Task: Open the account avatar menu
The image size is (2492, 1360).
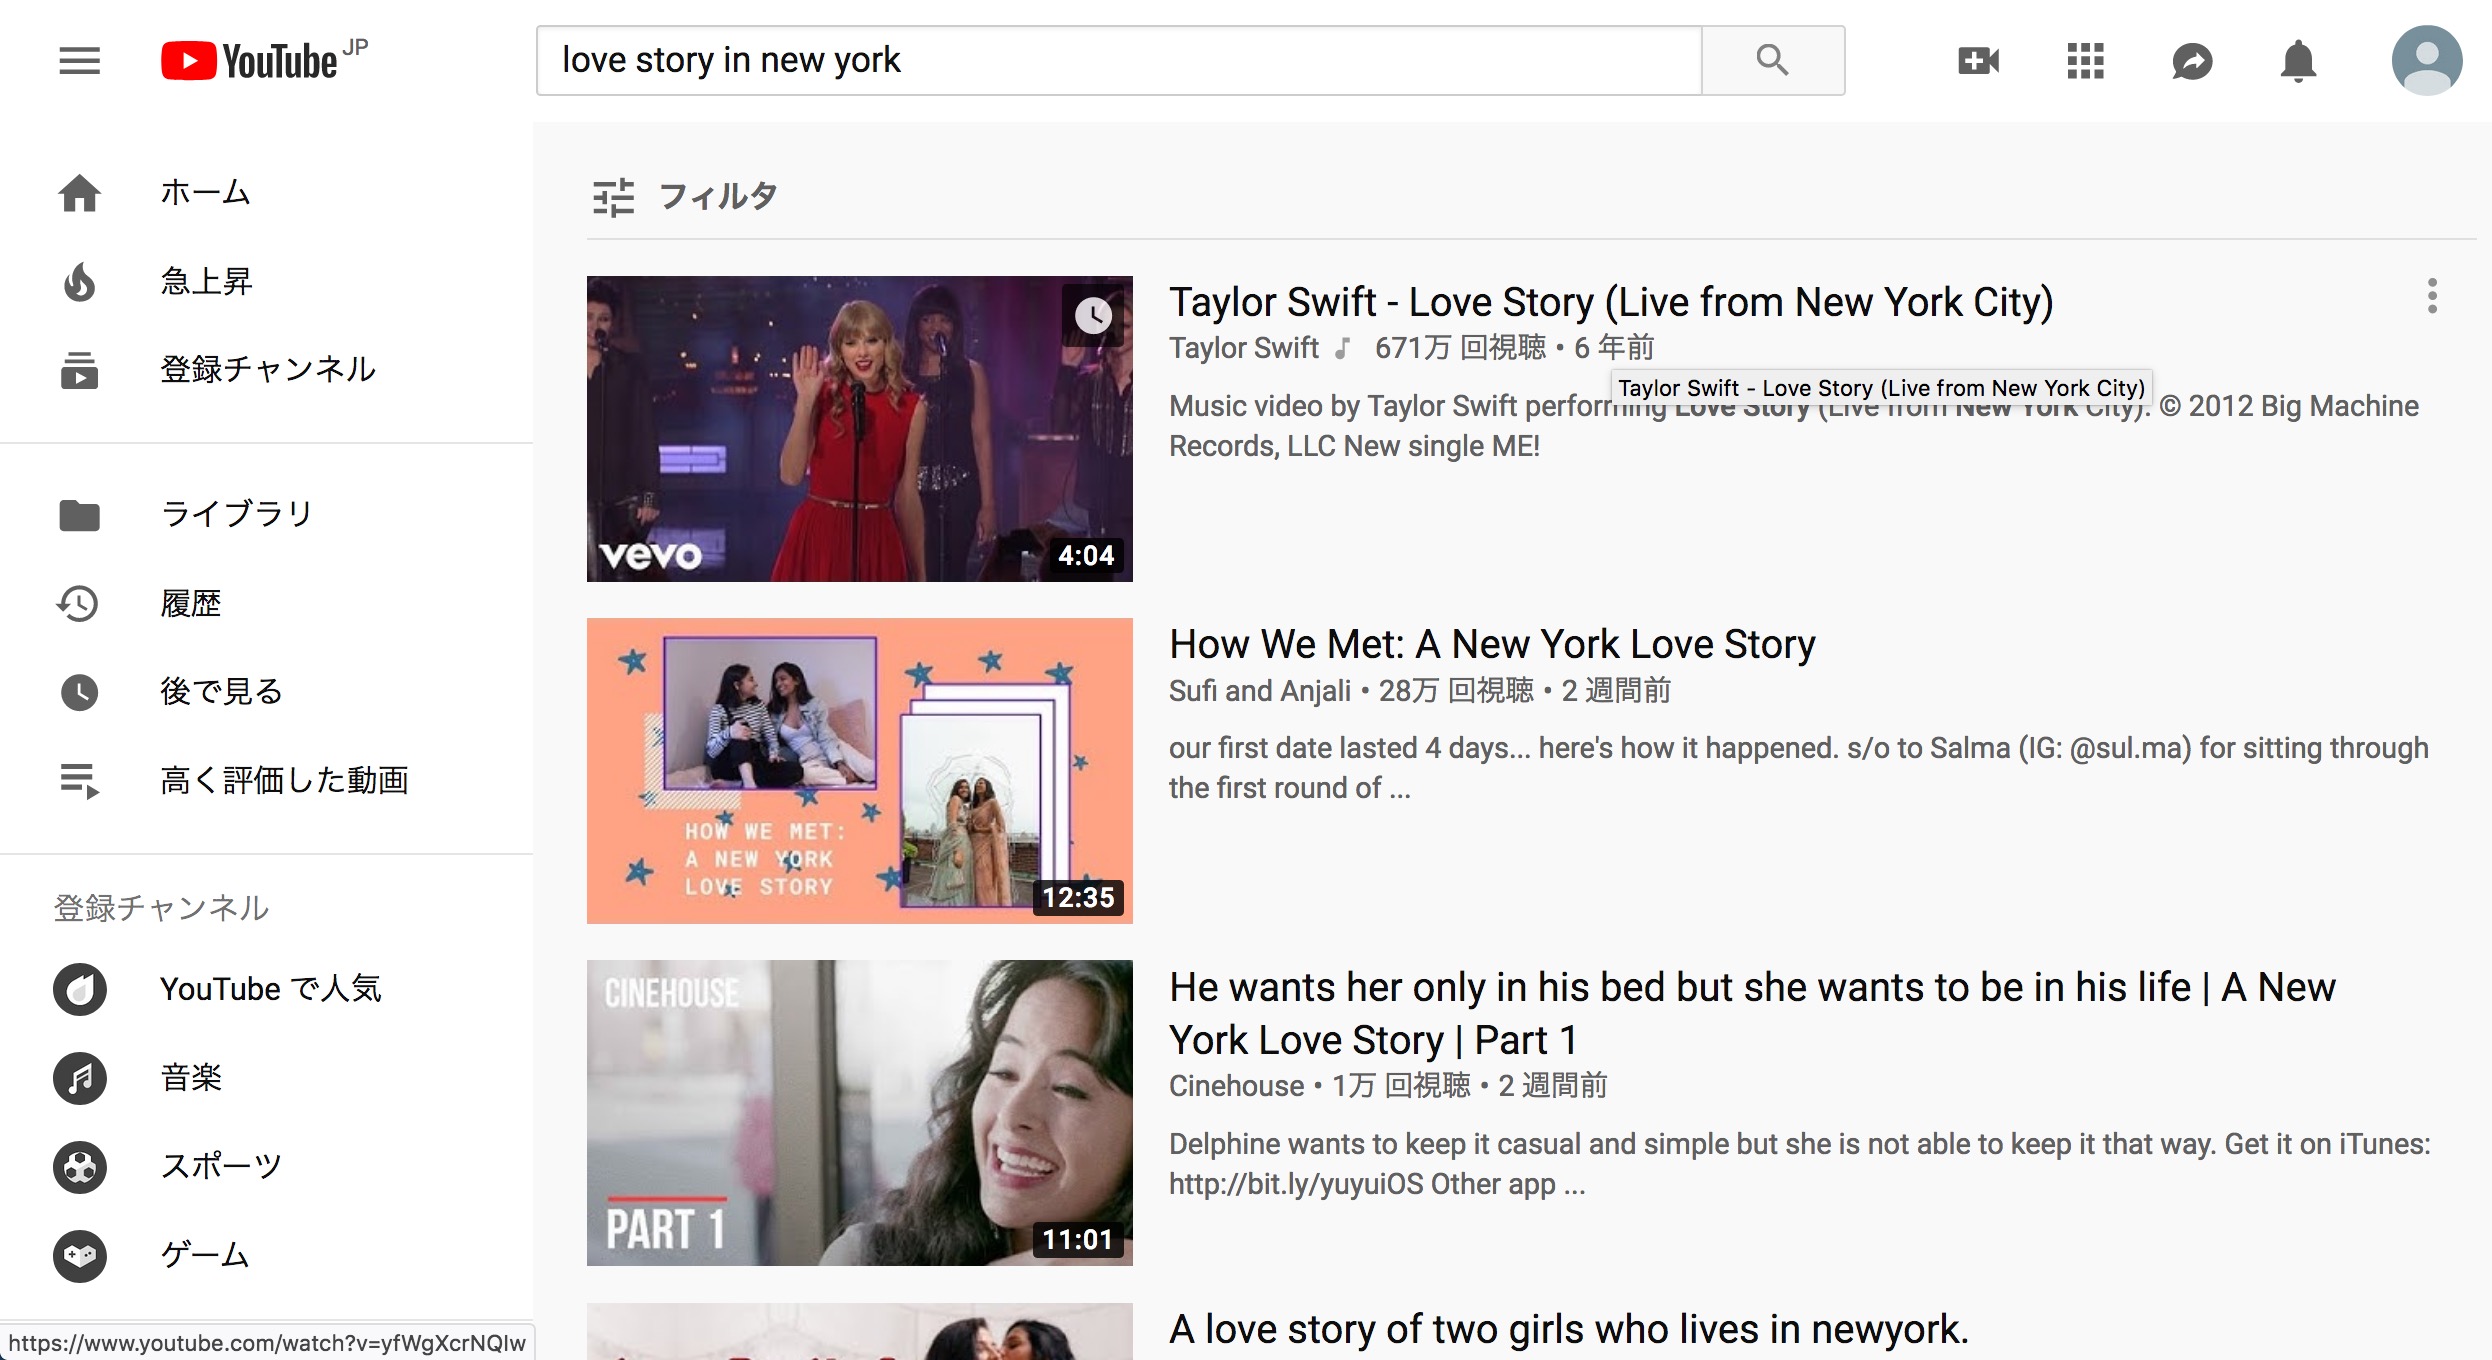Action: [x=2427, y=61]
